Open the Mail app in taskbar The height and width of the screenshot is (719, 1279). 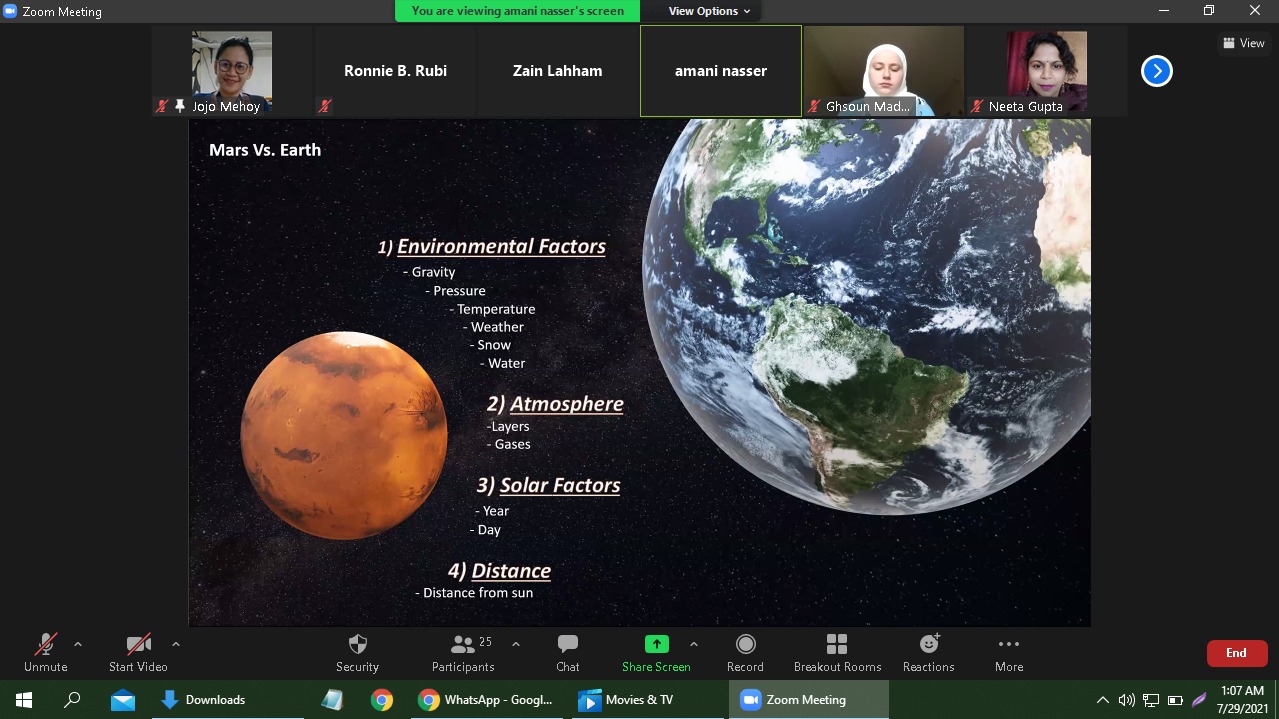123,700
